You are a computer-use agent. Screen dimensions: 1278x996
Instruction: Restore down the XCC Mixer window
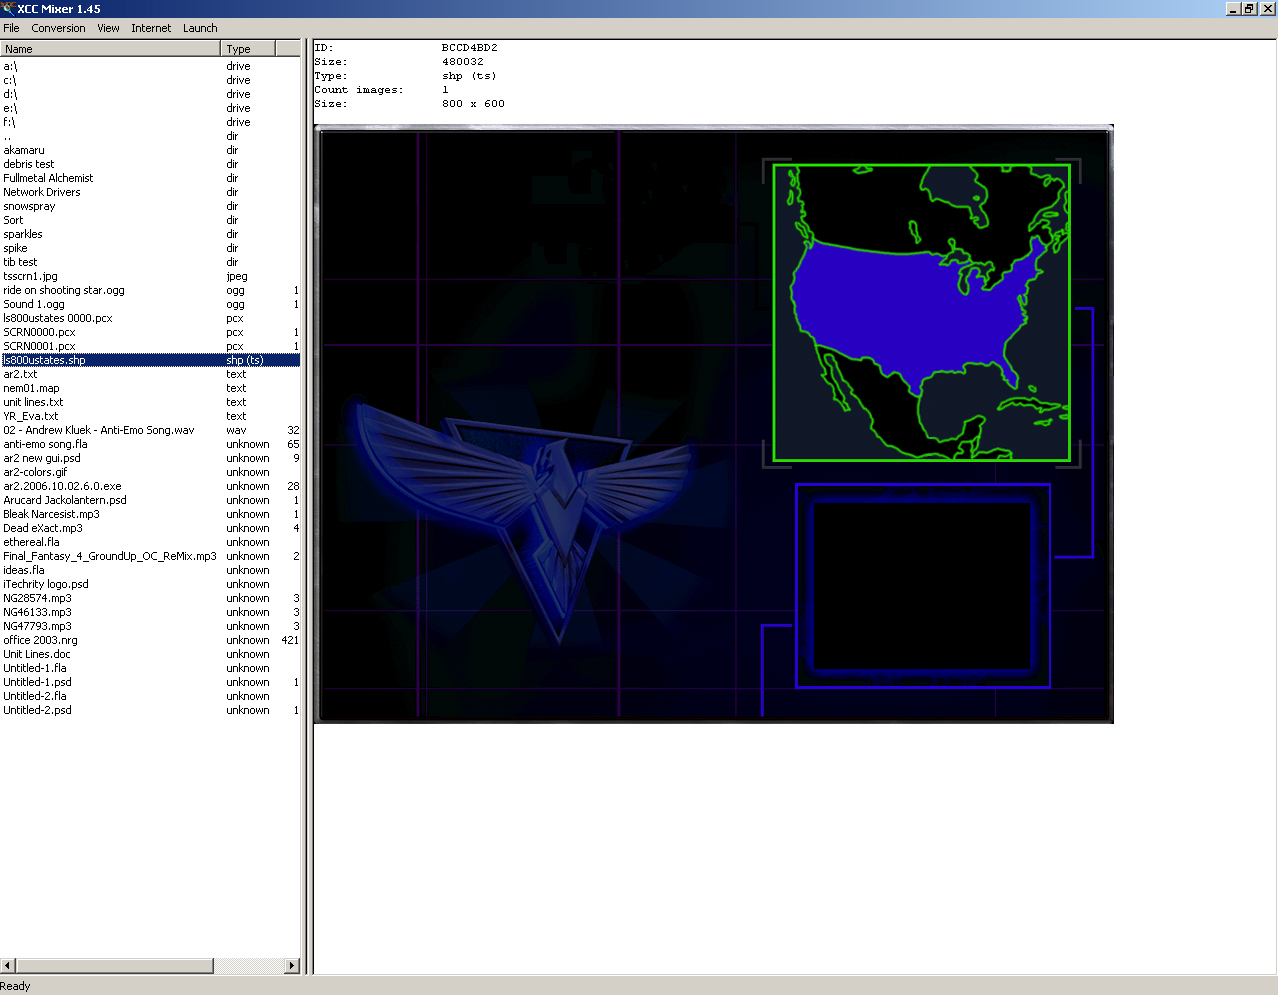pyautogui.click(x=1249, y=8)
